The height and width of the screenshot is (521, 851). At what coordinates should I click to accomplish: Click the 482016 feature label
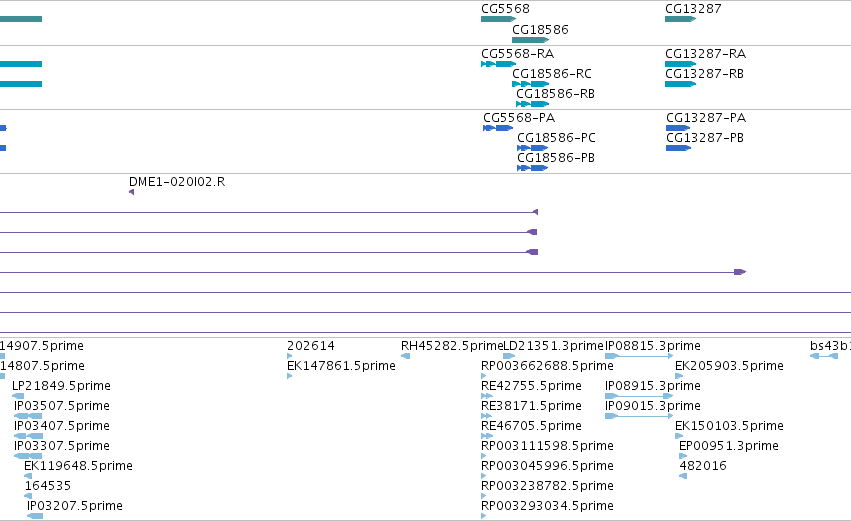tap(703, 466)
